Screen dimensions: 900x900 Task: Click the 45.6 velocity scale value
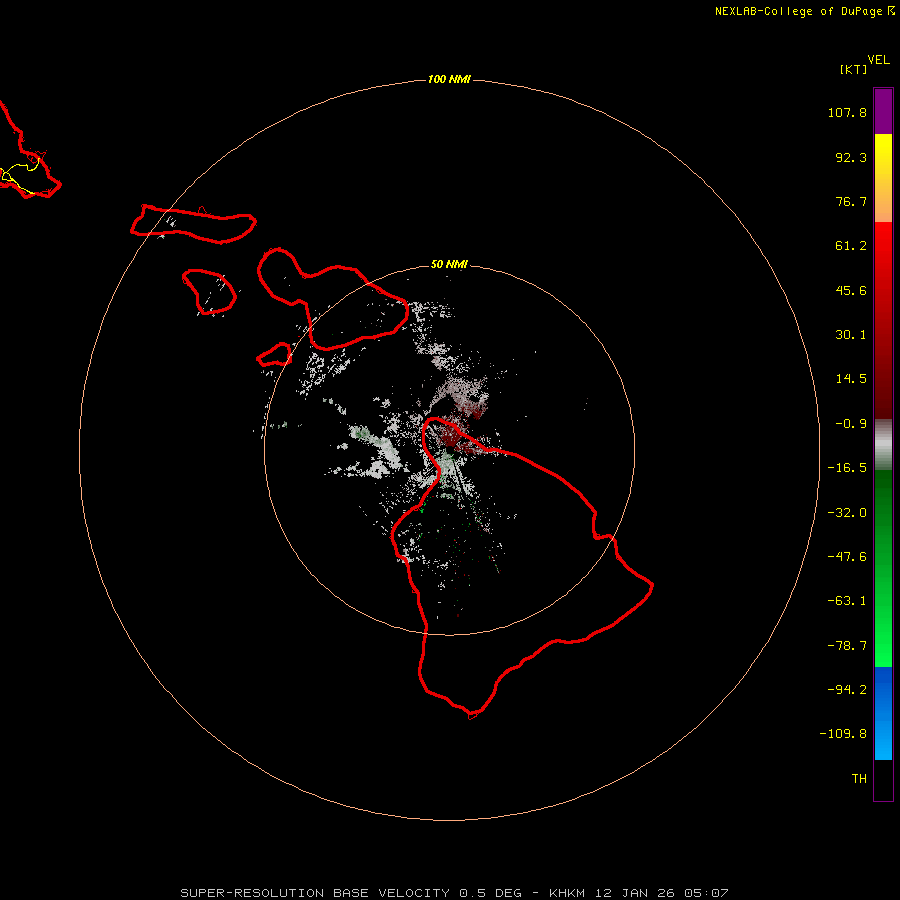click(x=851, y=290)
